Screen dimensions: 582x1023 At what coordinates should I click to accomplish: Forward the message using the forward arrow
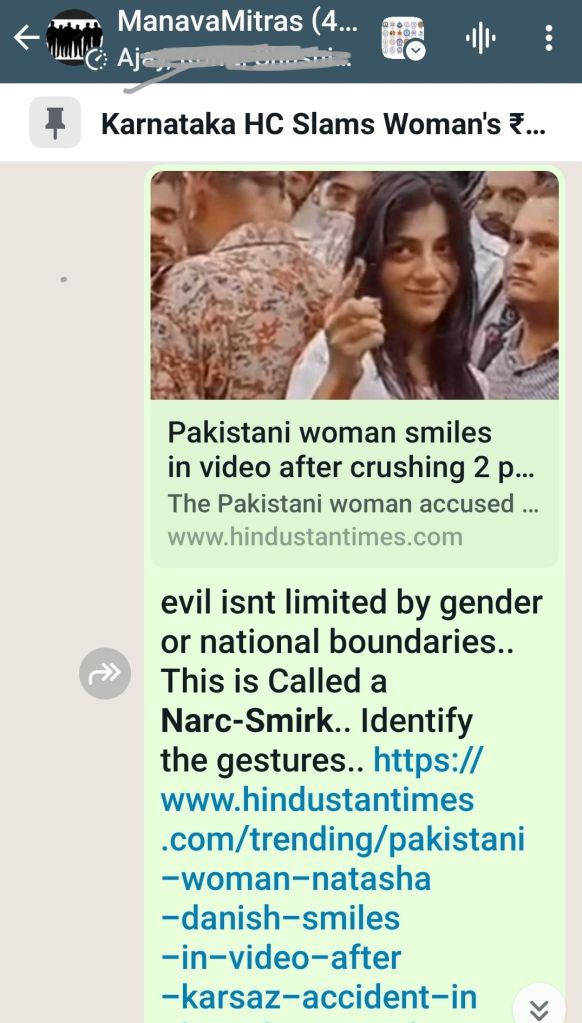pyautogui.click(x=105, y=673)
